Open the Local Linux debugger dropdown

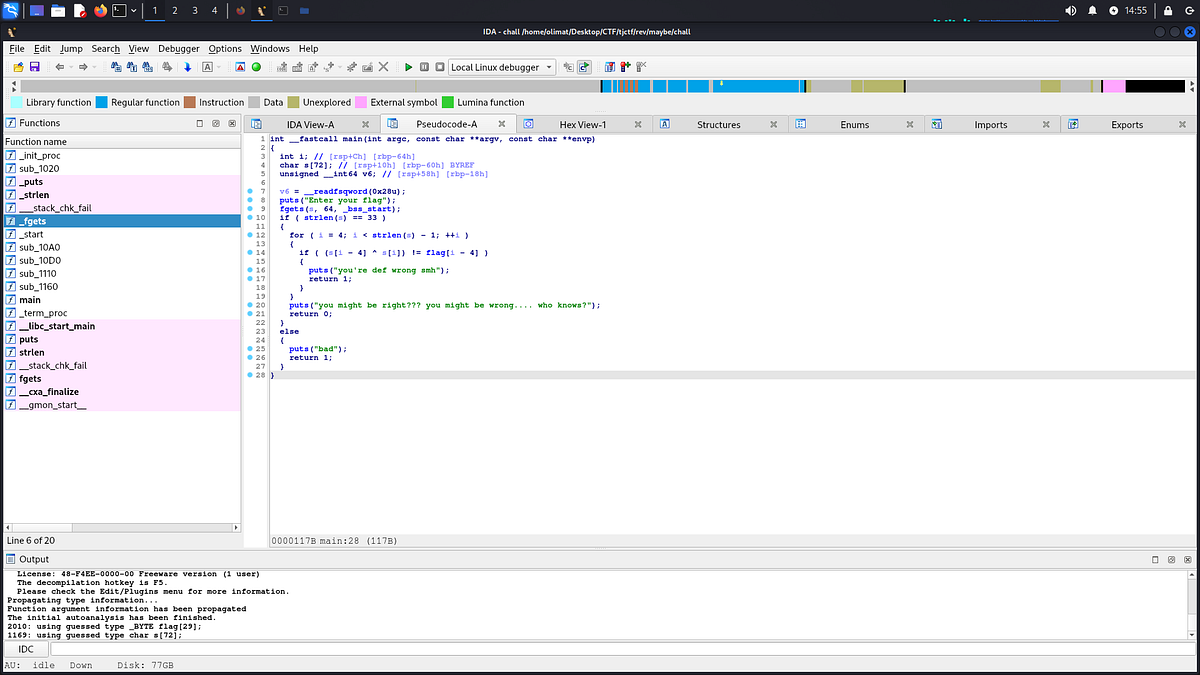pos(501,67)
